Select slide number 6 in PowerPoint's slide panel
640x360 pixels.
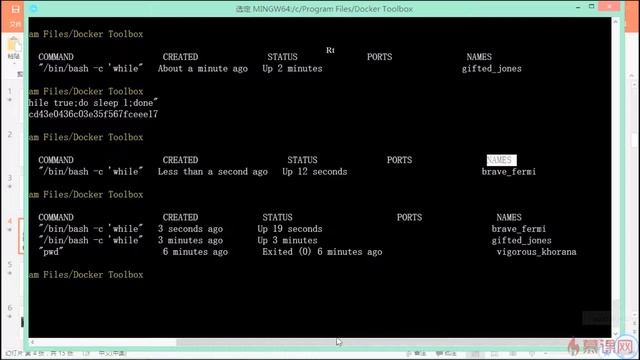pos(10,307)
